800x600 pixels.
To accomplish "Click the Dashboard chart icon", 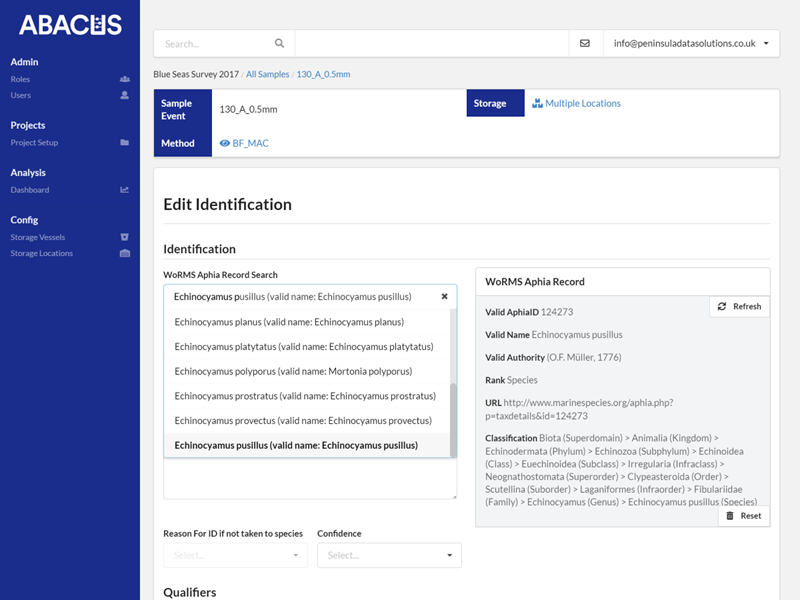I will [x=124, y=190].
